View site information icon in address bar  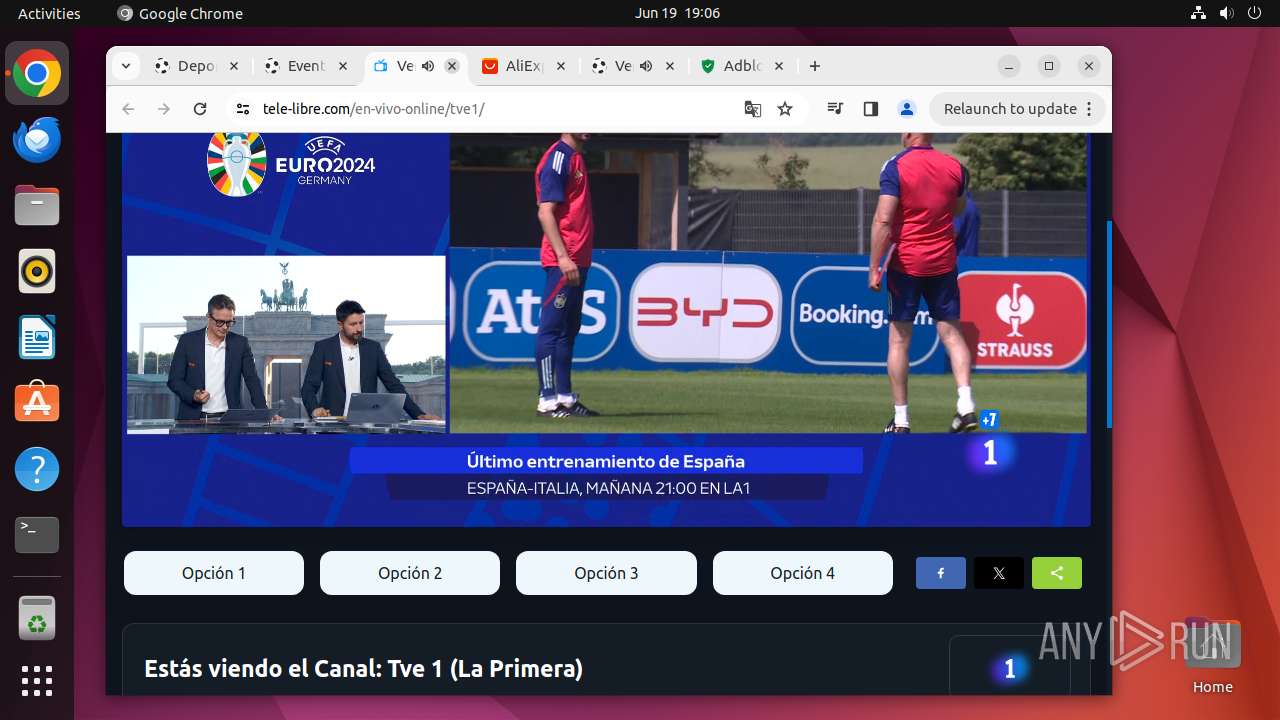tap(242, 109)
